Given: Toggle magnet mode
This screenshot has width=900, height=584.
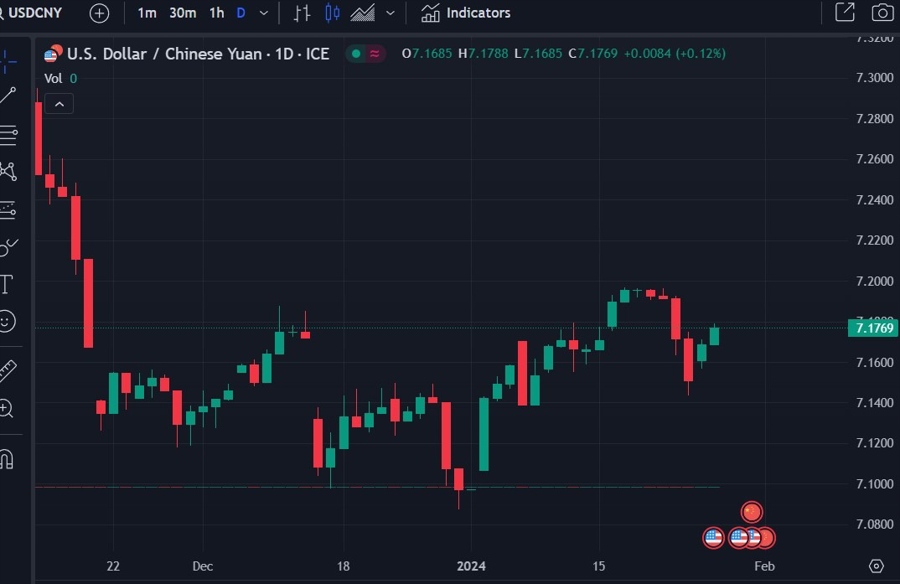Looking at the screenshot, I should [7, 459].
